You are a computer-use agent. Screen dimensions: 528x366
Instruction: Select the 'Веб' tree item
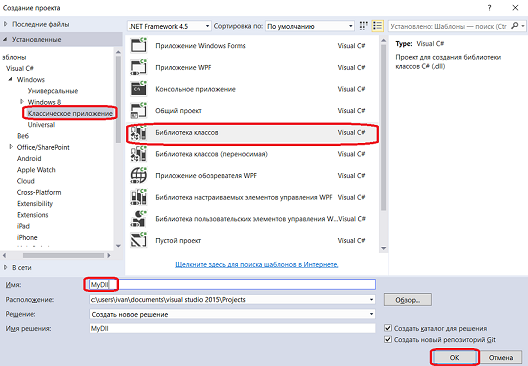(x=23, y=136)
